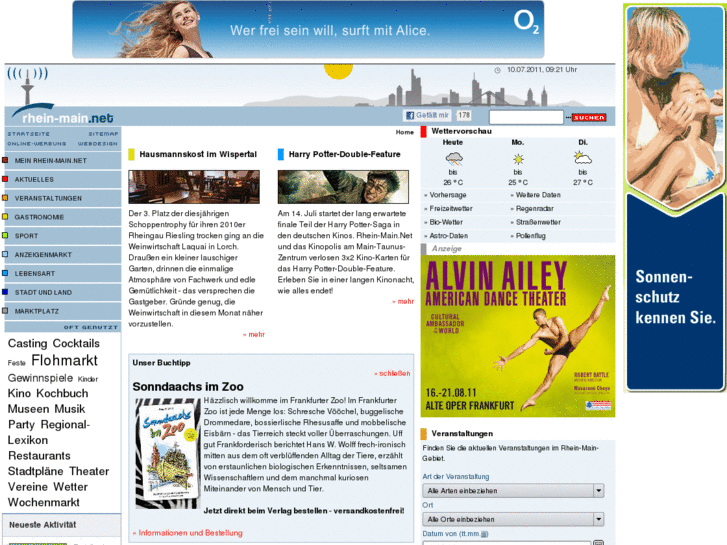Viewport: 727px width, 545px height.
Task: Open the Freizeitwetter link
Action: tap(451, 209)
